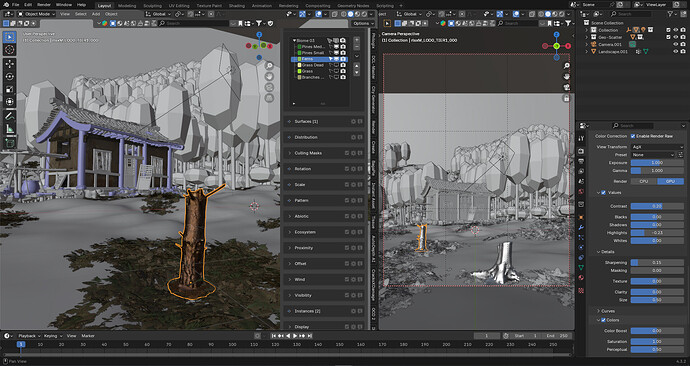
Task: Collapse the Biome 03 group
Action: click(294, 40)
